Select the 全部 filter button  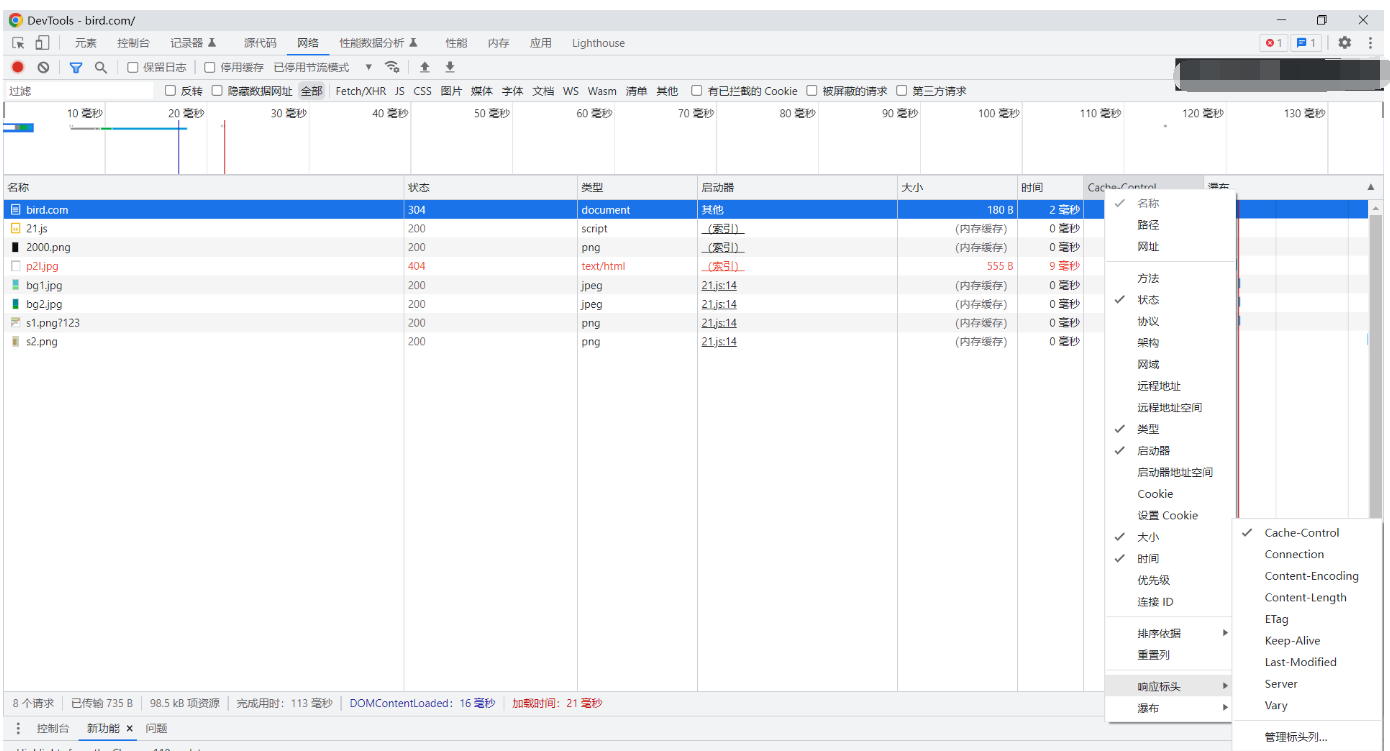click(312, 91)
